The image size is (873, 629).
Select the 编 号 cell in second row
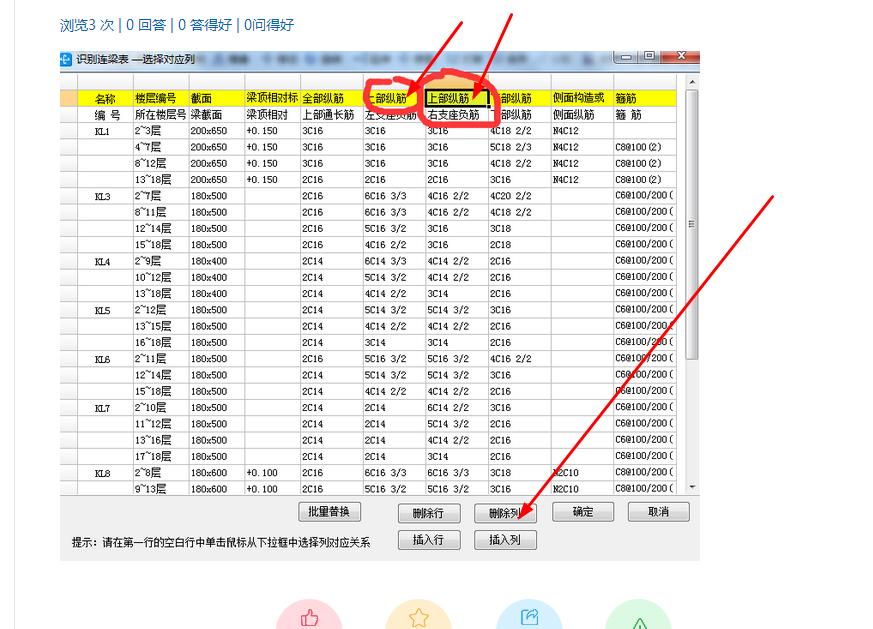105,115
